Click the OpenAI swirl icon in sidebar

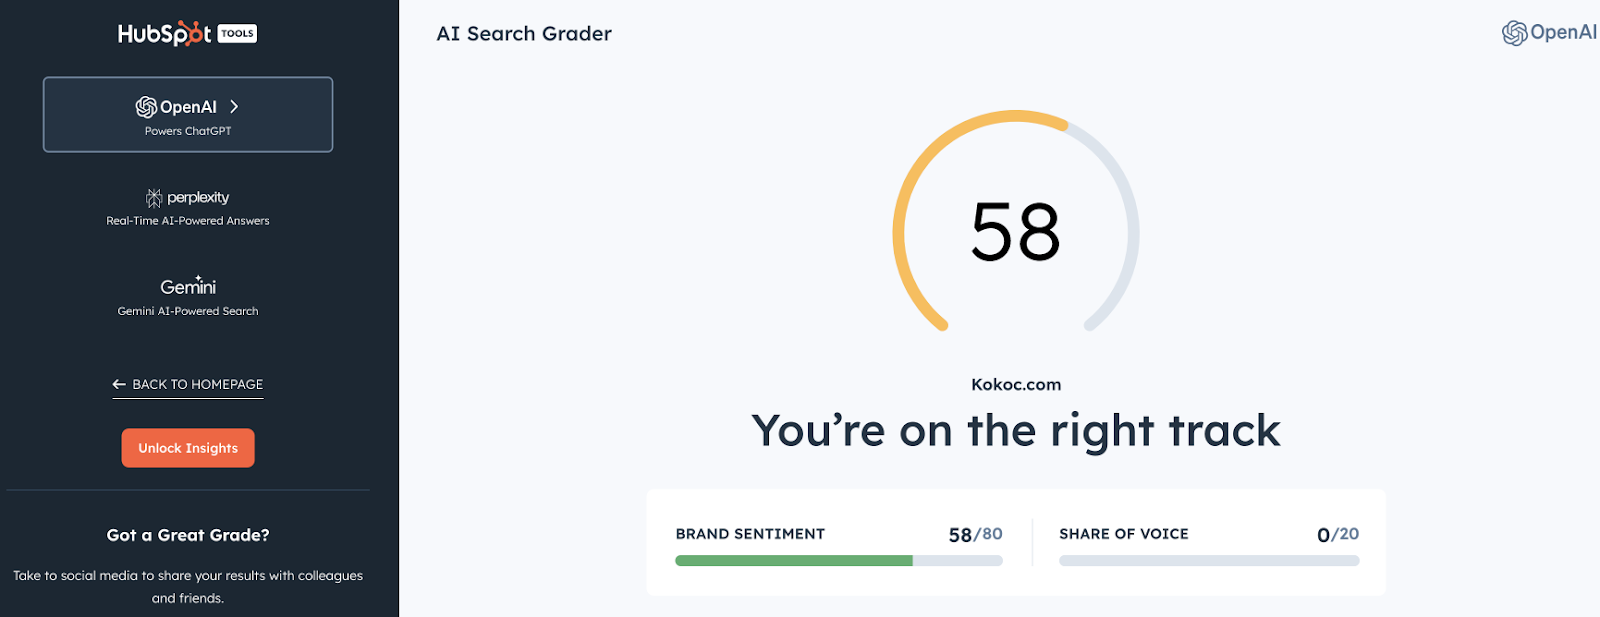(x=147, y=107)
